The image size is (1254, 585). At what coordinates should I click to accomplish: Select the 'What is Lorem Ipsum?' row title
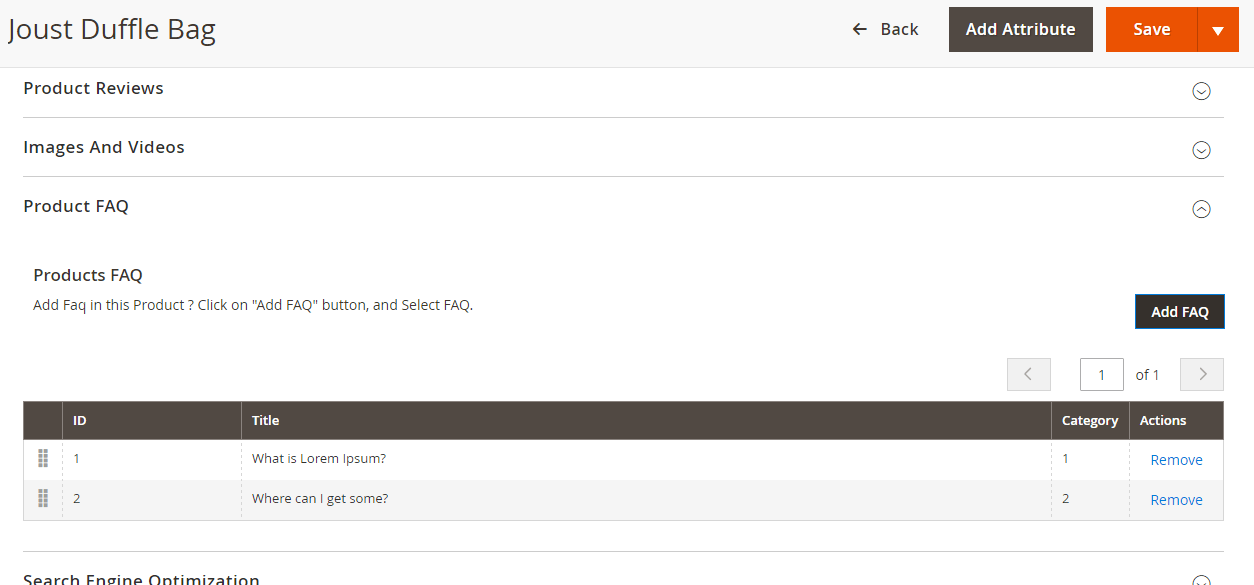point(319,459)
